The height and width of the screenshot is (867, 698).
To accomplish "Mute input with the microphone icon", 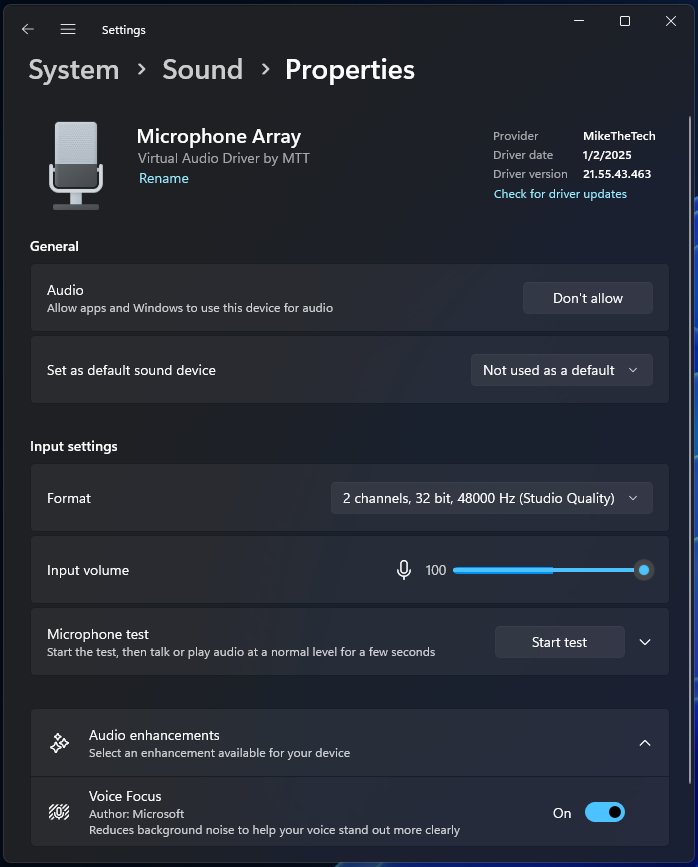I will click(x=404, y=570).
